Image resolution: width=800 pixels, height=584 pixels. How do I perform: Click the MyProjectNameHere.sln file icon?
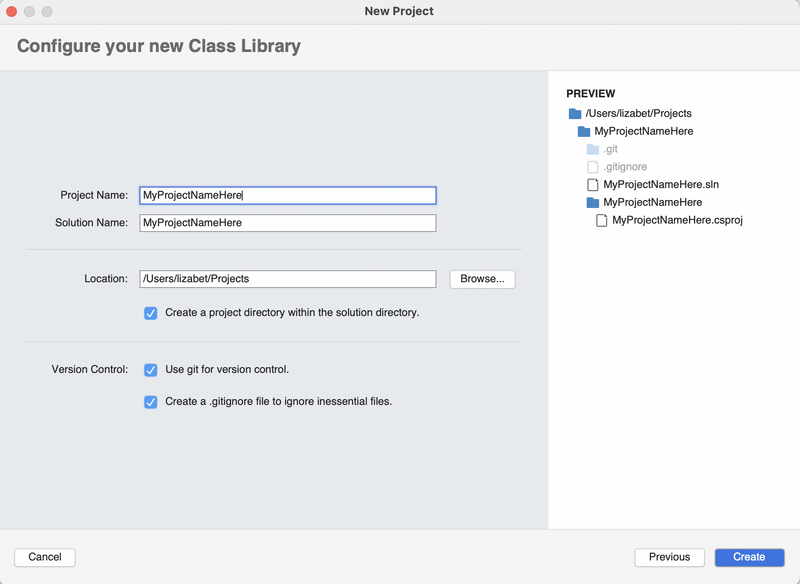pos(592,184)
